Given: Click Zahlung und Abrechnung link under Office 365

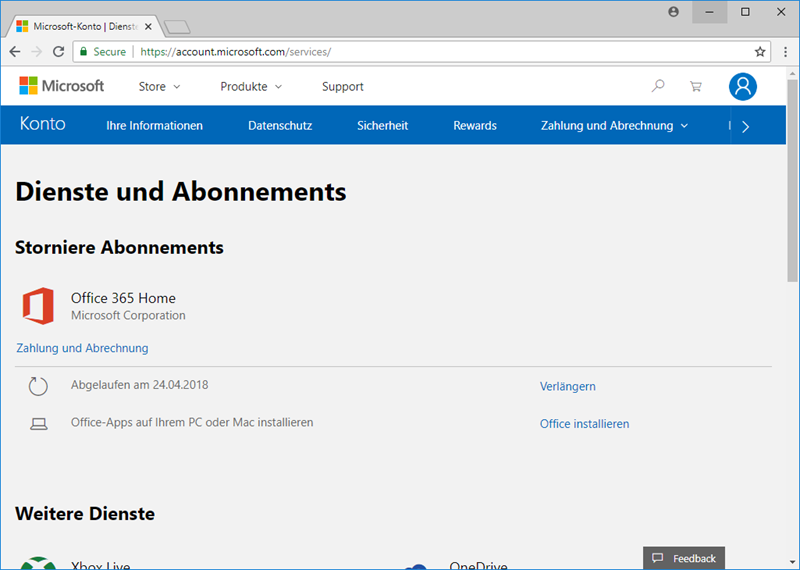Looking at the screenshot, I should click(82, 348).
